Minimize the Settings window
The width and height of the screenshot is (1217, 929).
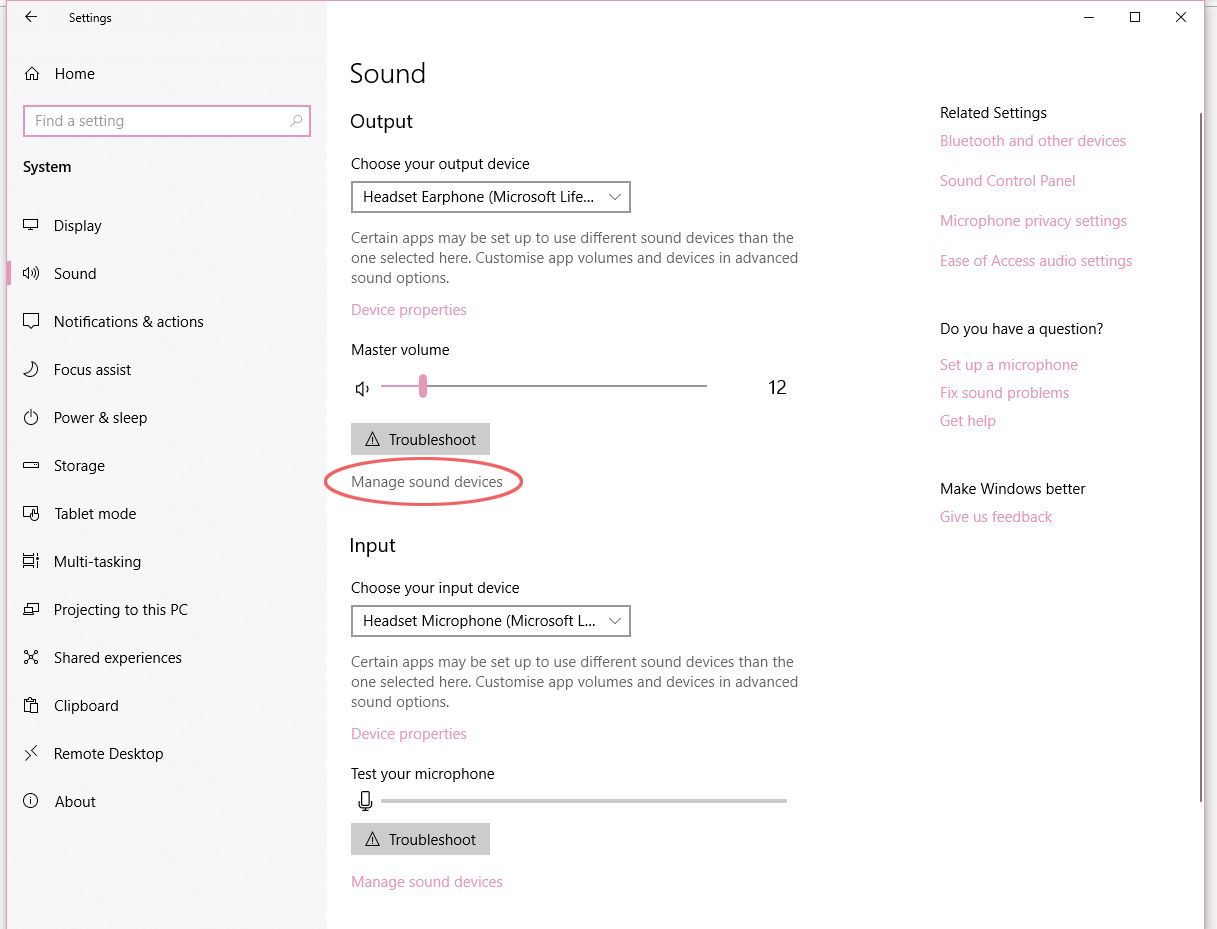[x=1089, y=17]
